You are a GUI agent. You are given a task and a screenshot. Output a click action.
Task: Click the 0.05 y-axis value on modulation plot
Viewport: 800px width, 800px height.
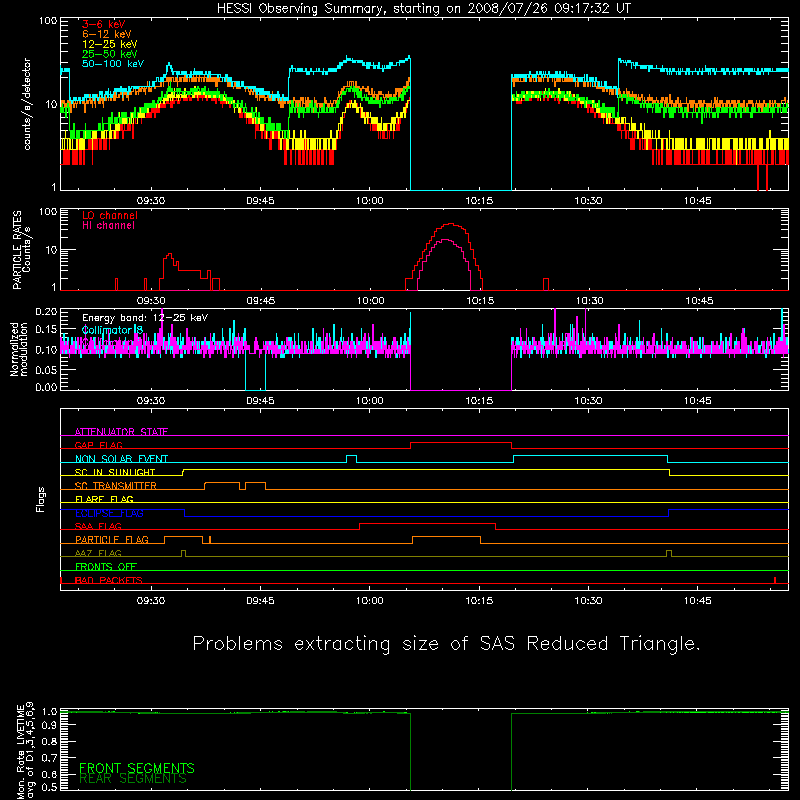[x=46, y=369]
